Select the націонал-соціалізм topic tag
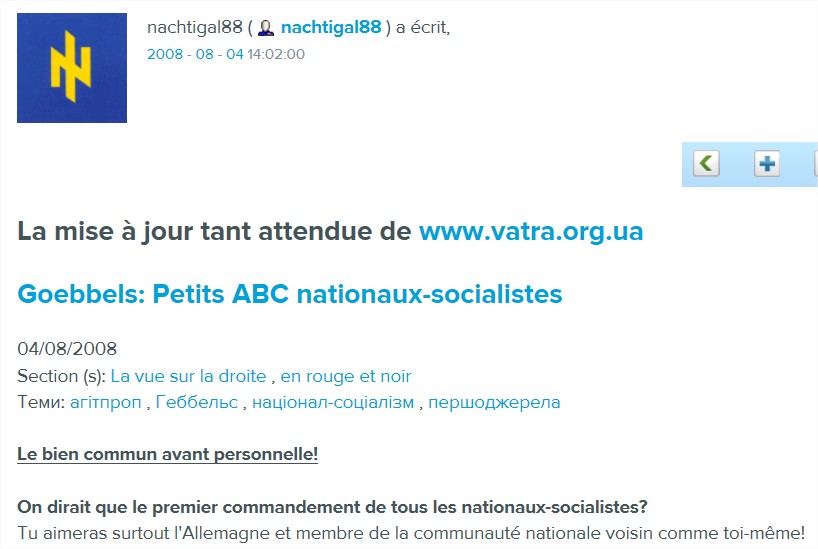This screenshot has height=549, width=818. (x=333, y=402)
